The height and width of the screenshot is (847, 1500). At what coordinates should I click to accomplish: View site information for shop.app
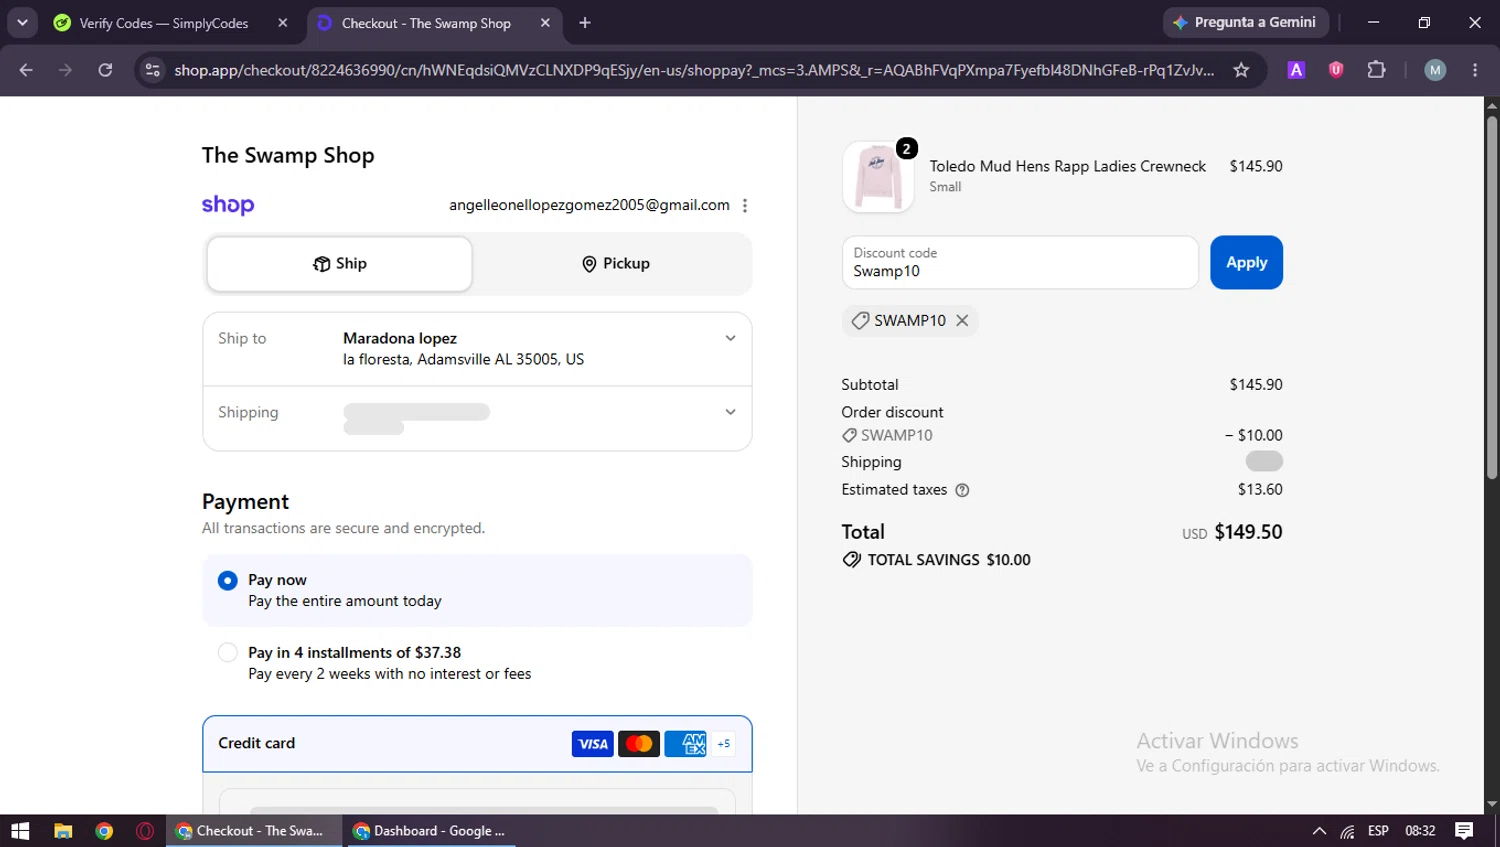click(152, 70)
